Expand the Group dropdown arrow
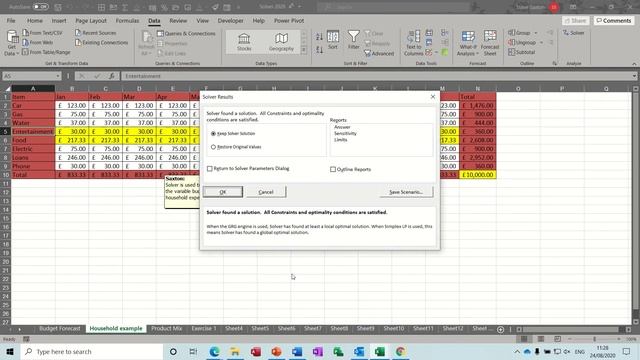Viewport: 640px width, 360px height. click(536, 33)
